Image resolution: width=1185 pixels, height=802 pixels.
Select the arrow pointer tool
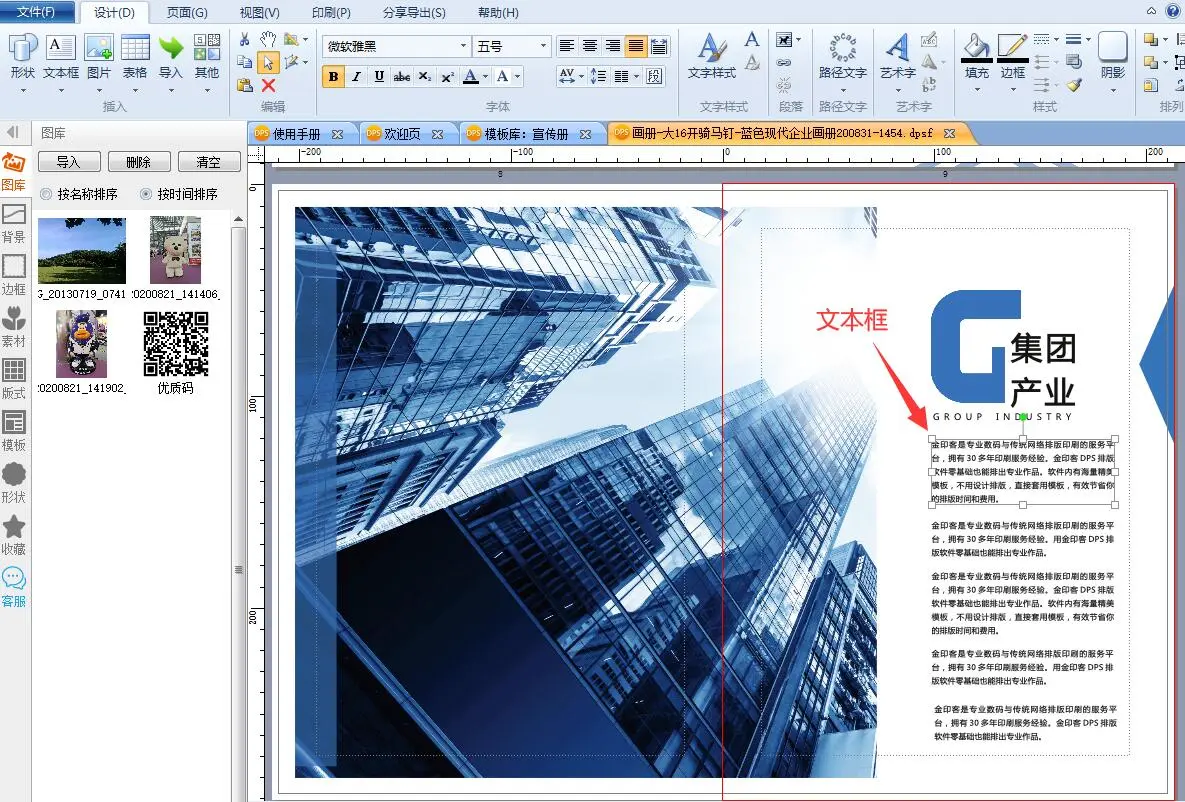[268, 62]
